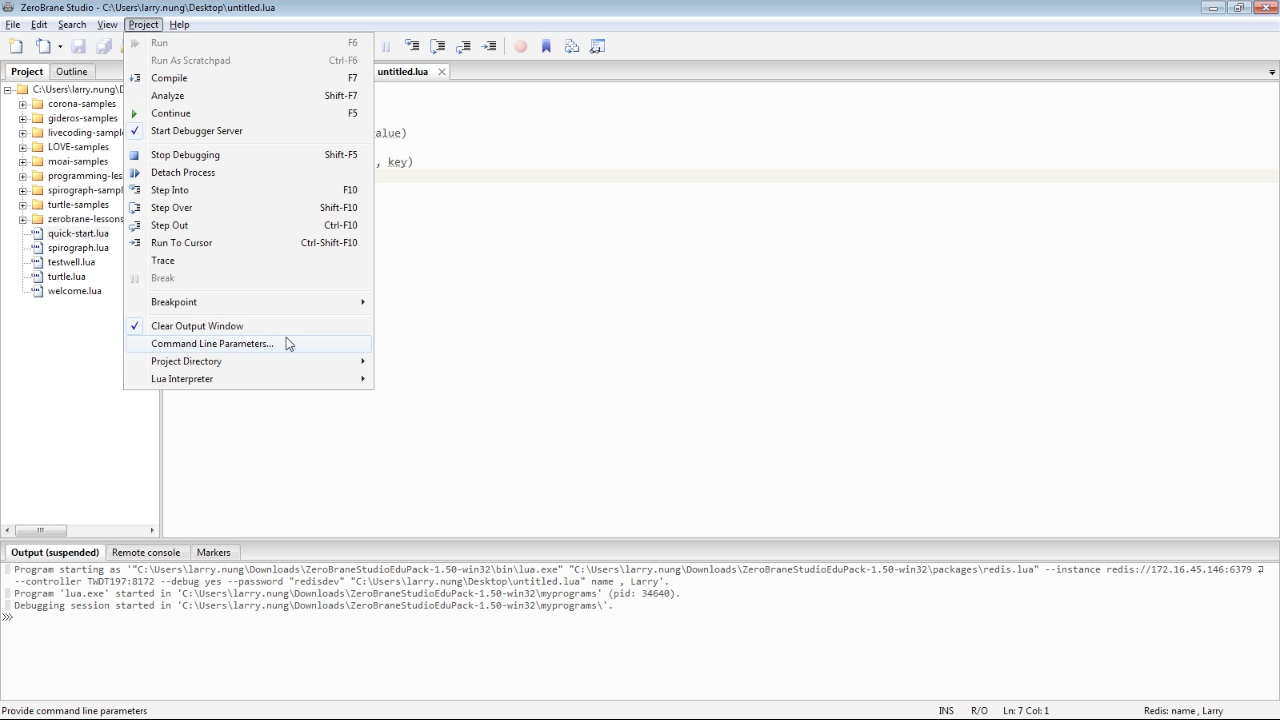Click the Break (pause) toolbar icon
Screen dimensions: 1280x720
pyautogui.click(x=386, y=46)
